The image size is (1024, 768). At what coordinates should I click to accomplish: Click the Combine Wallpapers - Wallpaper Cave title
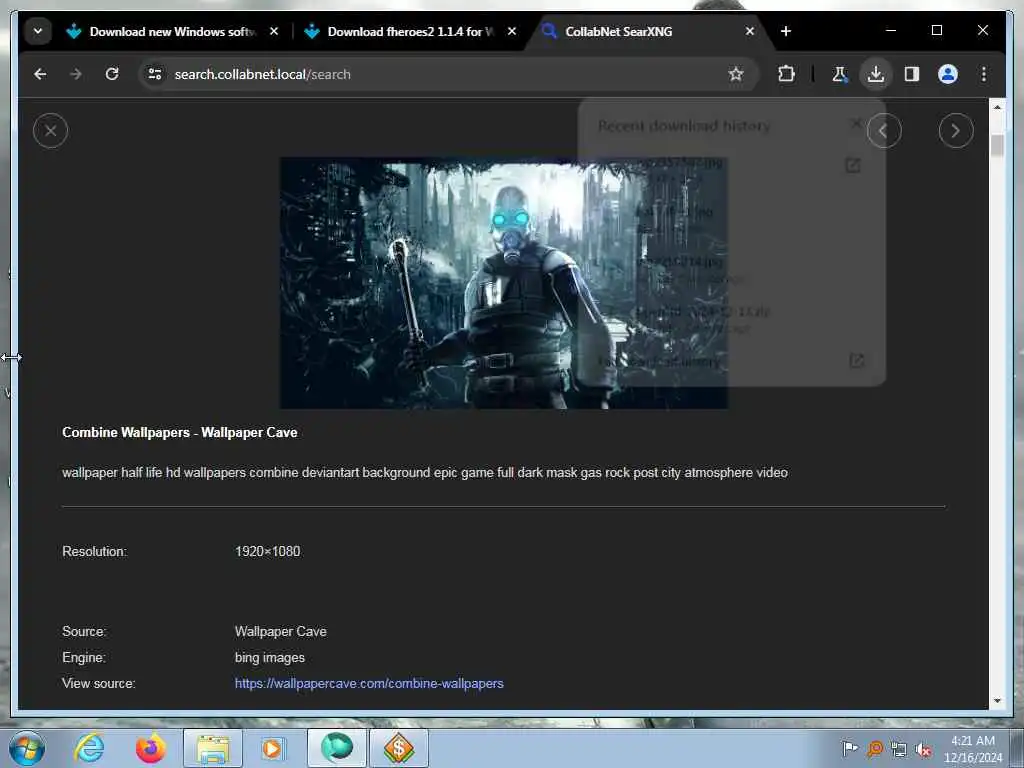tap(180, 432)
